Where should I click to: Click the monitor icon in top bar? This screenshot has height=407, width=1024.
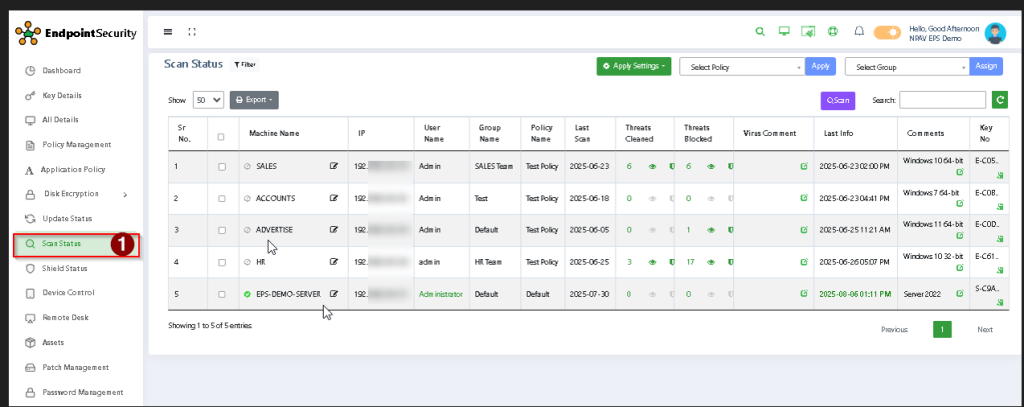(784, 32)
